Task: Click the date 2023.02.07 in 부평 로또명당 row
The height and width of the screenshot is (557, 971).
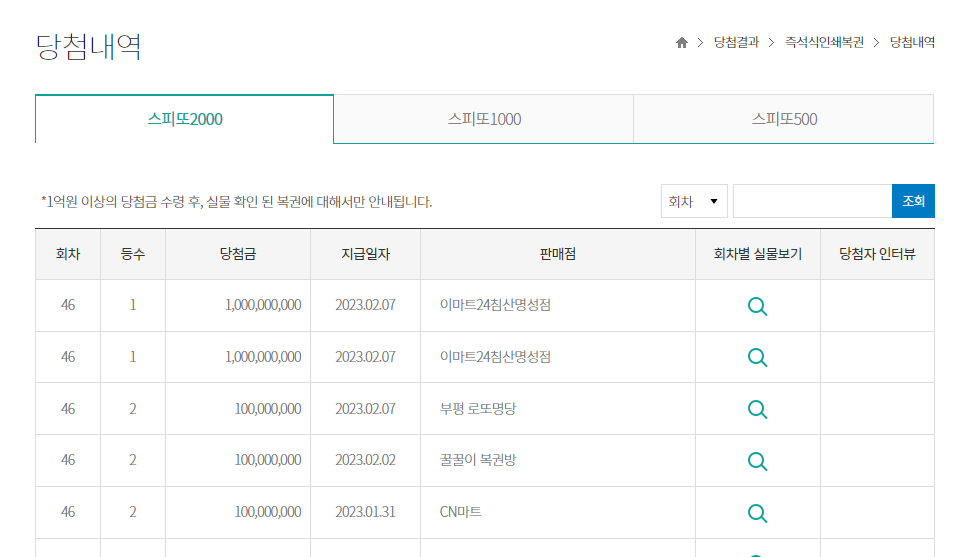Action: (x=365, y=409)
